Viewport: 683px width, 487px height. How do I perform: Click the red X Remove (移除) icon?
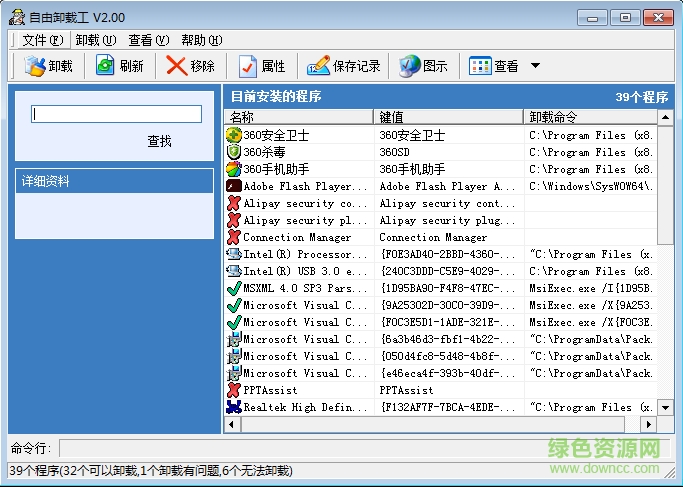(x=176, y=66)
